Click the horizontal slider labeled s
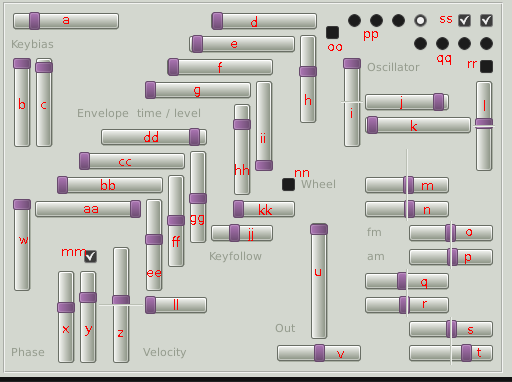Screen dimensions: 512x382 point(451,329)
